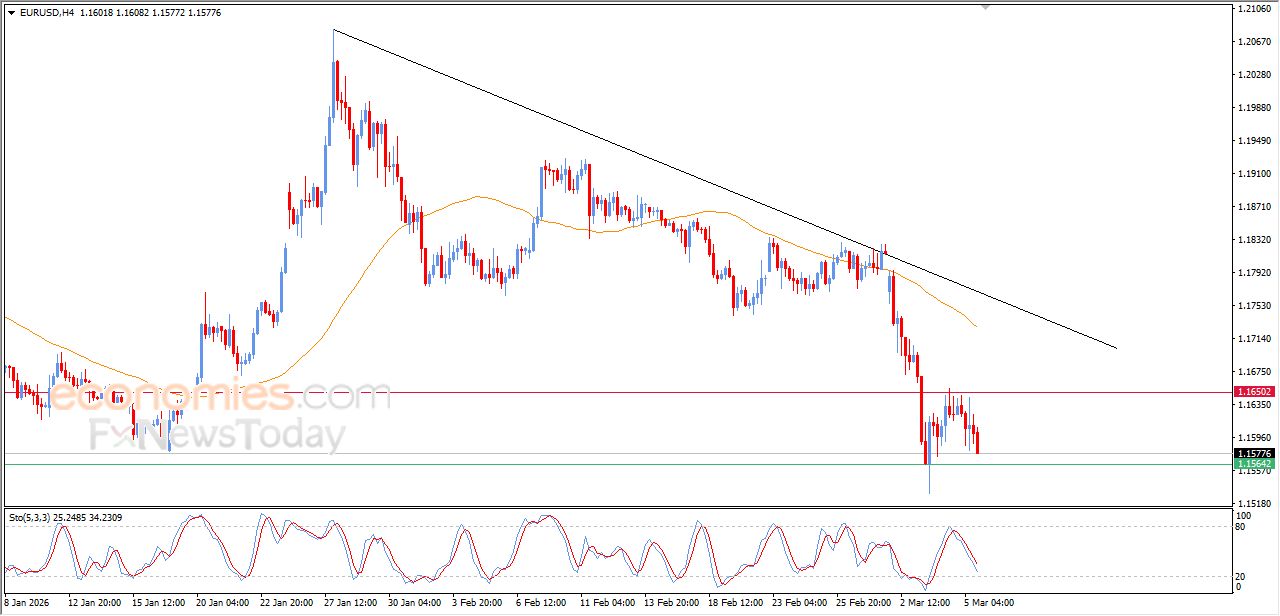Viewport: 1280px width, 616px height.
Task: Click the 1.21060 price axis label
Action: pos(1254,9)
